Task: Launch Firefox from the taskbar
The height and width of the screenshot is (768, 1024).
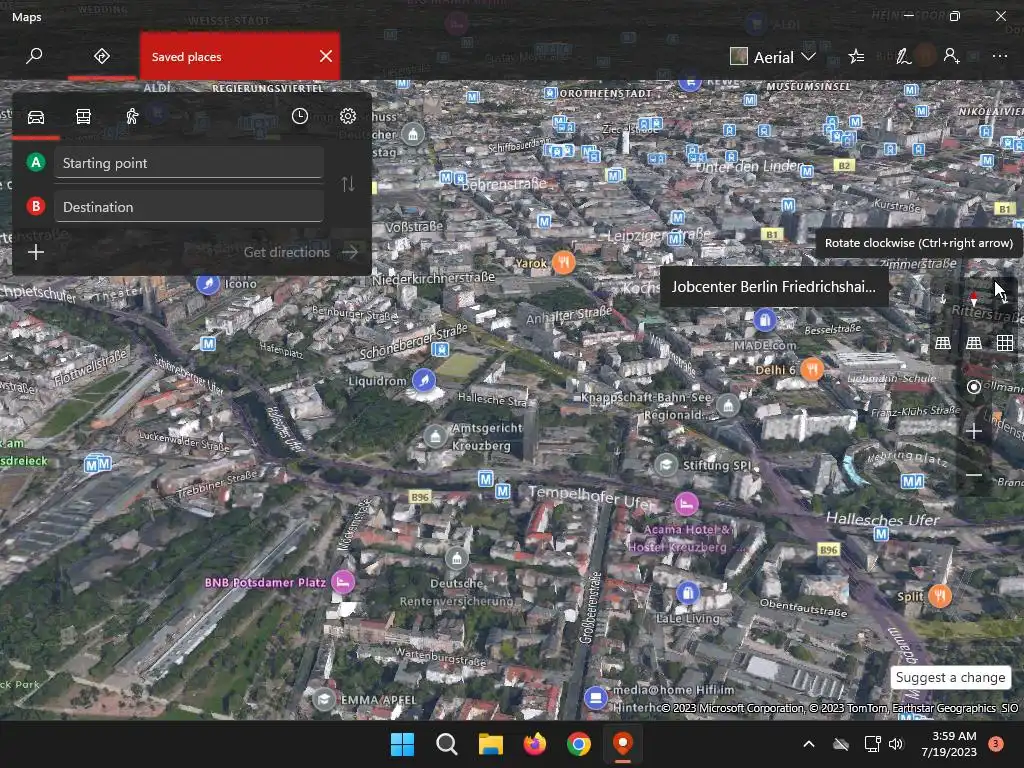Action: pos(535,744)
